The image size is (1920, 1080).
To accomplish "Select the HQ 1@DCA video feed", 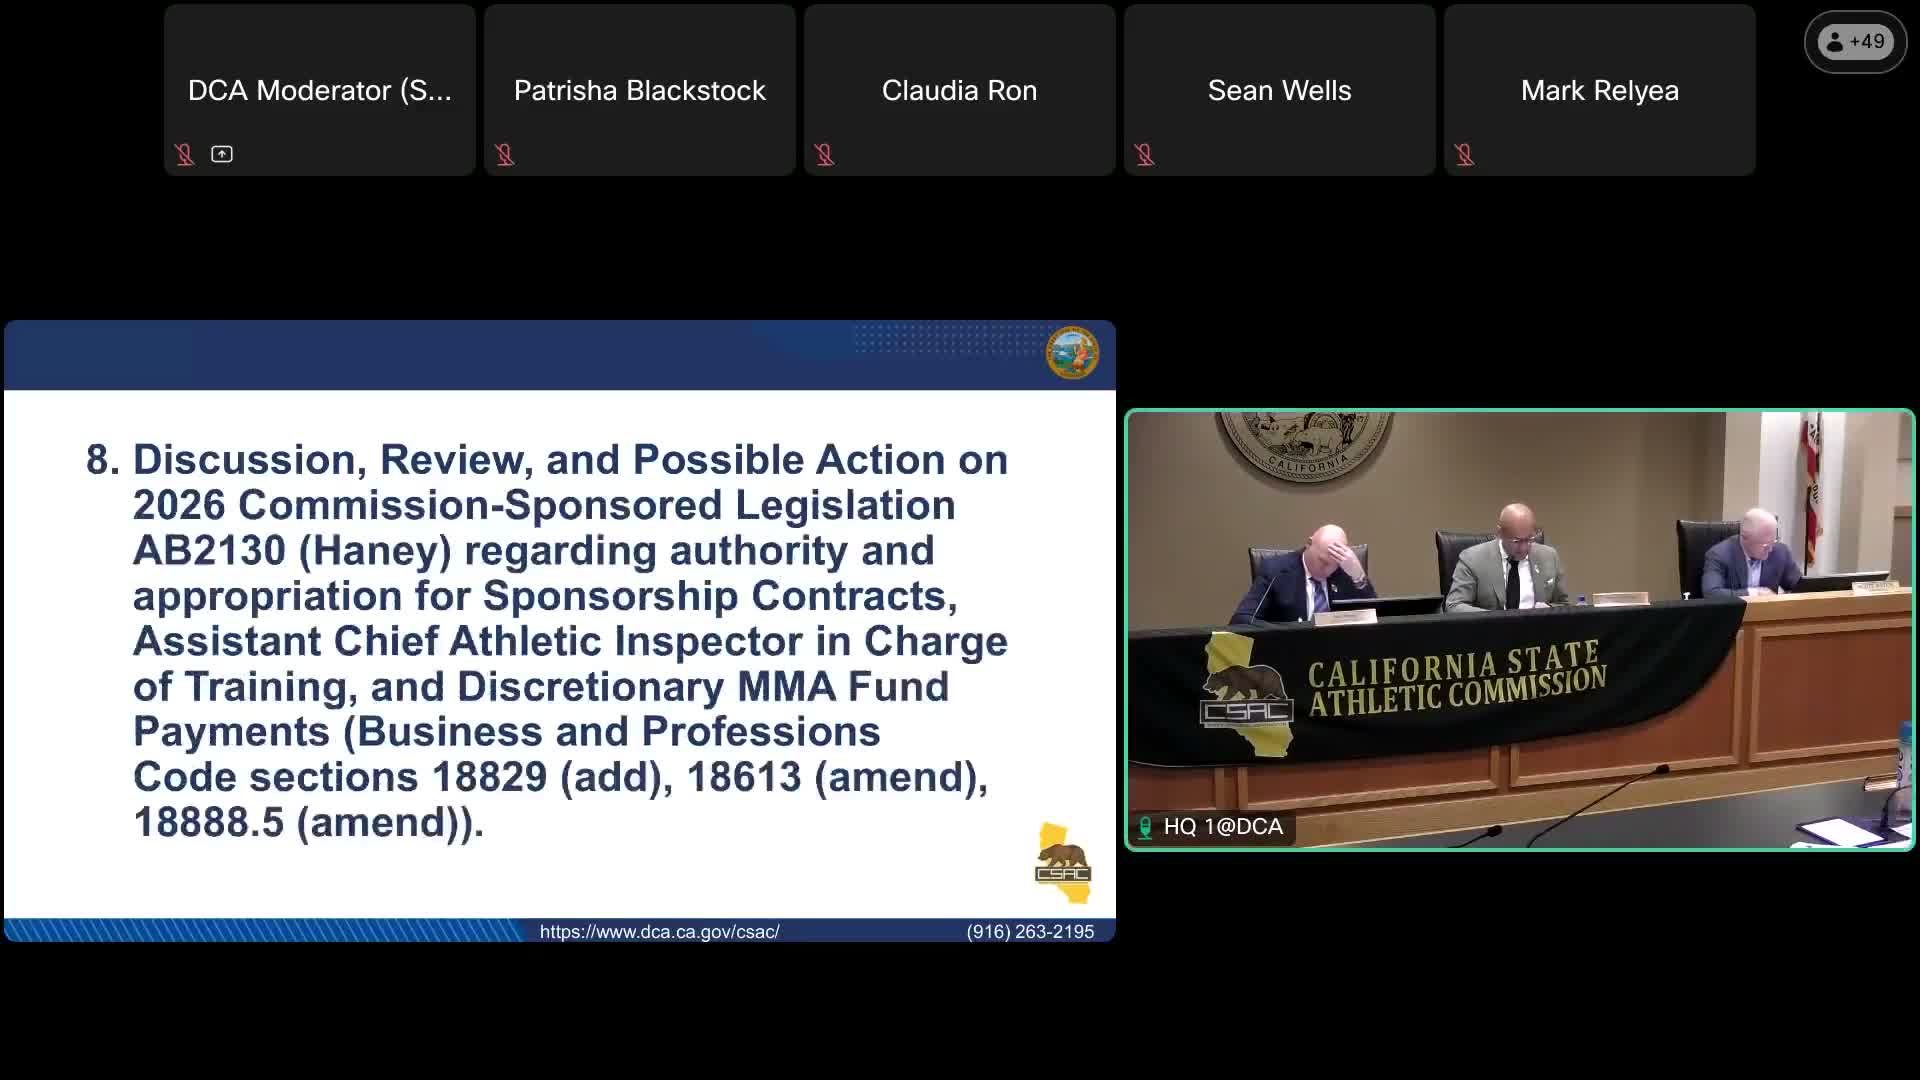I will click(x=1520, y=630).
